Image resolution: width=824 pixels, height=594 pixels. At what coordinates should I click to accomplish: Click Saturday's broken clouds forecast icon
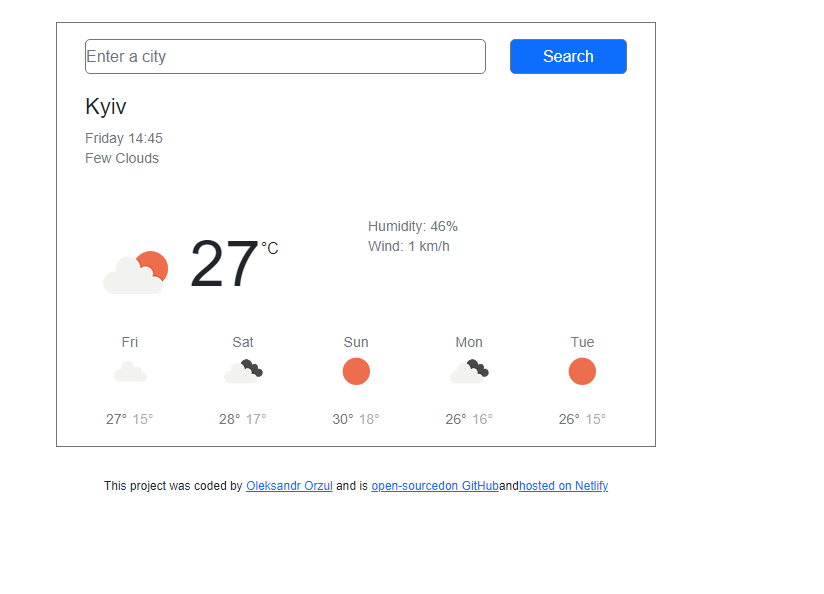pos(243,371)
